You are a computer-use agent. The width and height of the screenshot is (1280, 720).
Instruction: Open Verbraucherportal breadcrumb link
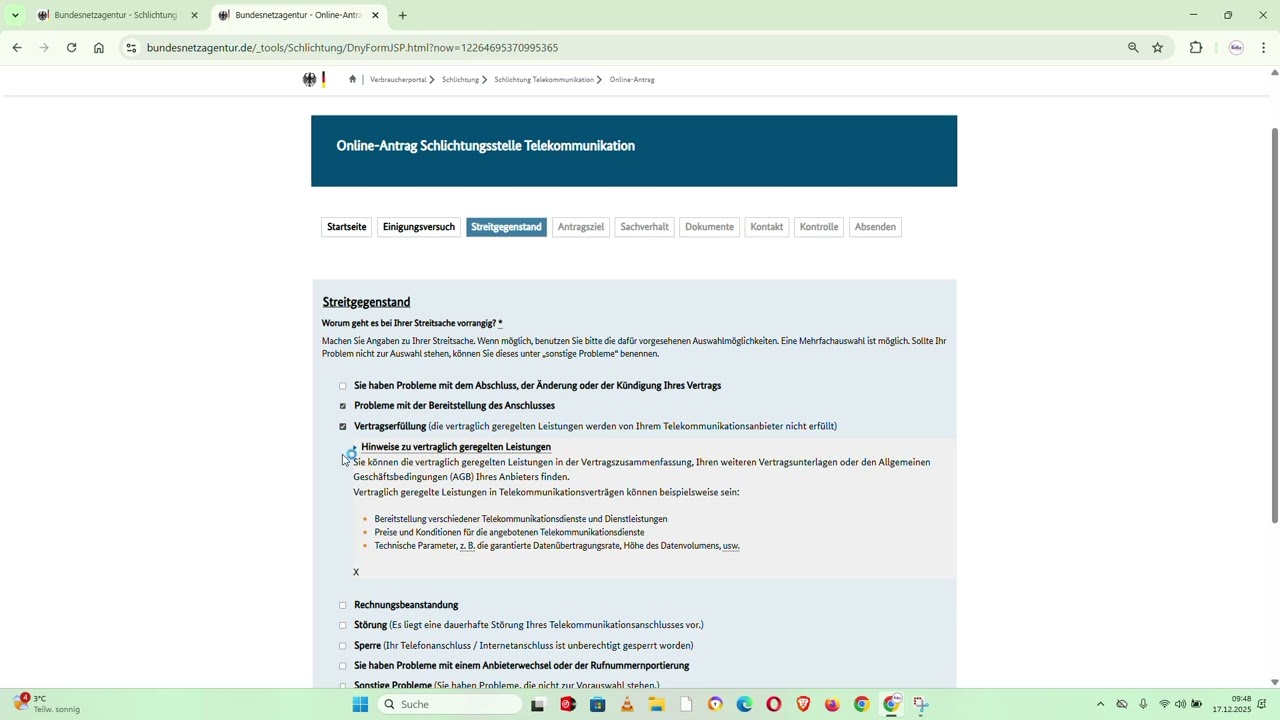coord(398,79)
